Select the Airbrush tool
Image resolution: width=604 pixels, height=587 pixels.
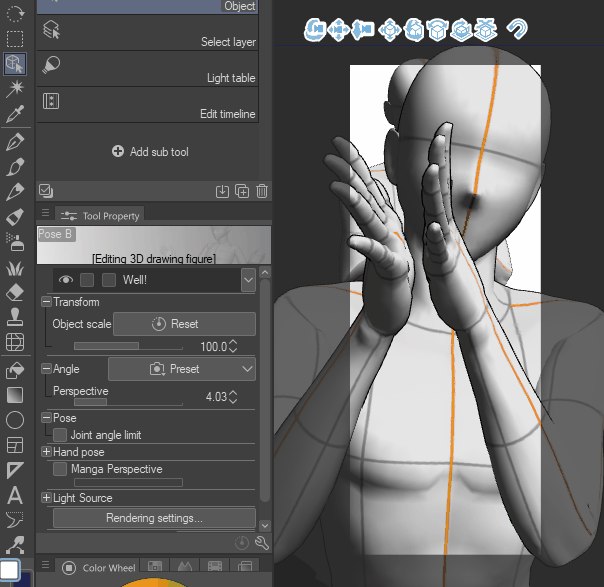point(15,242)
